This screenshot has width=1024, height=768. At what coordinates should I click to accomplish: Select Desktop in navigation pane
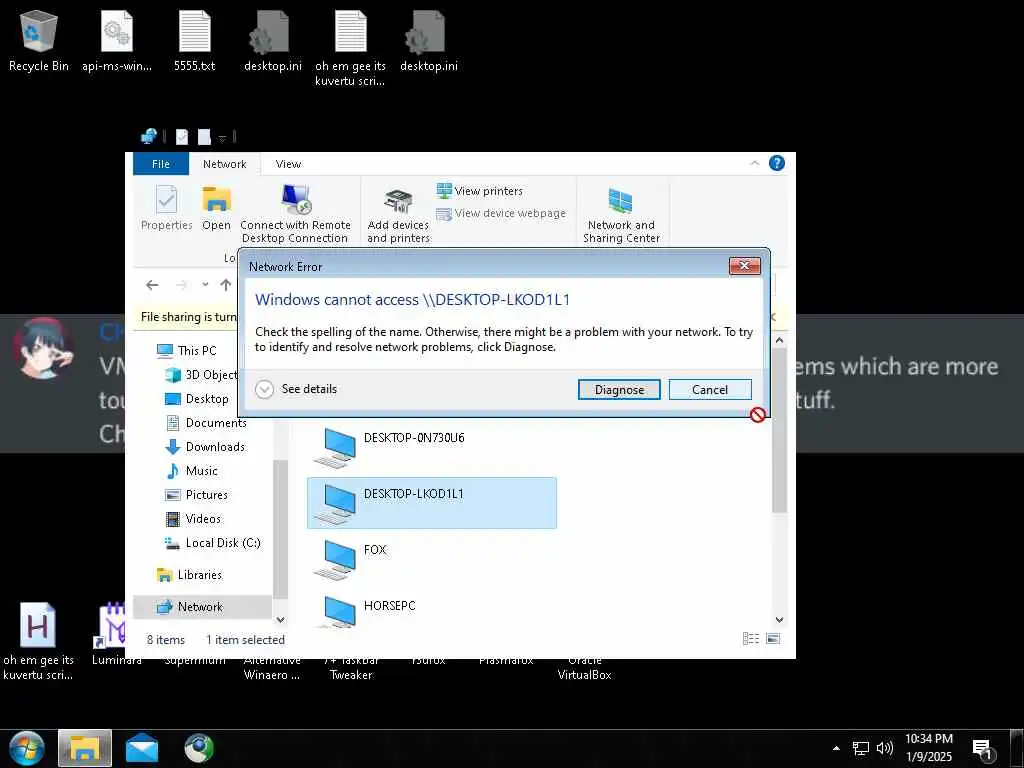pyautogui.click(x=197, y=399)
